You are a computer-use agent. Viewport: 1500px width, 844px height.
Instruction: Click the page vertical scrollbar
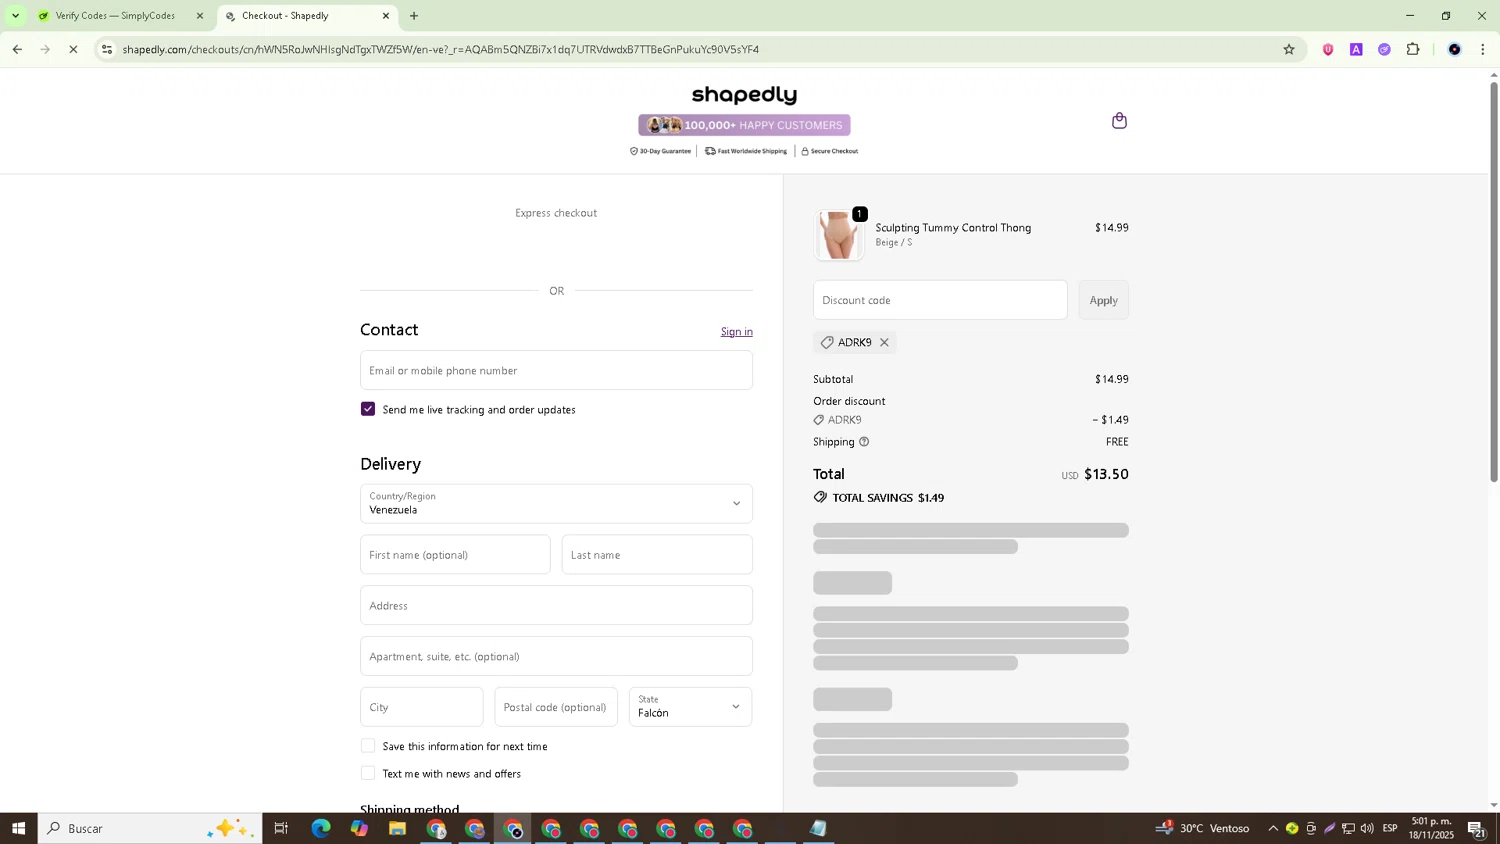click(1493, 282)
